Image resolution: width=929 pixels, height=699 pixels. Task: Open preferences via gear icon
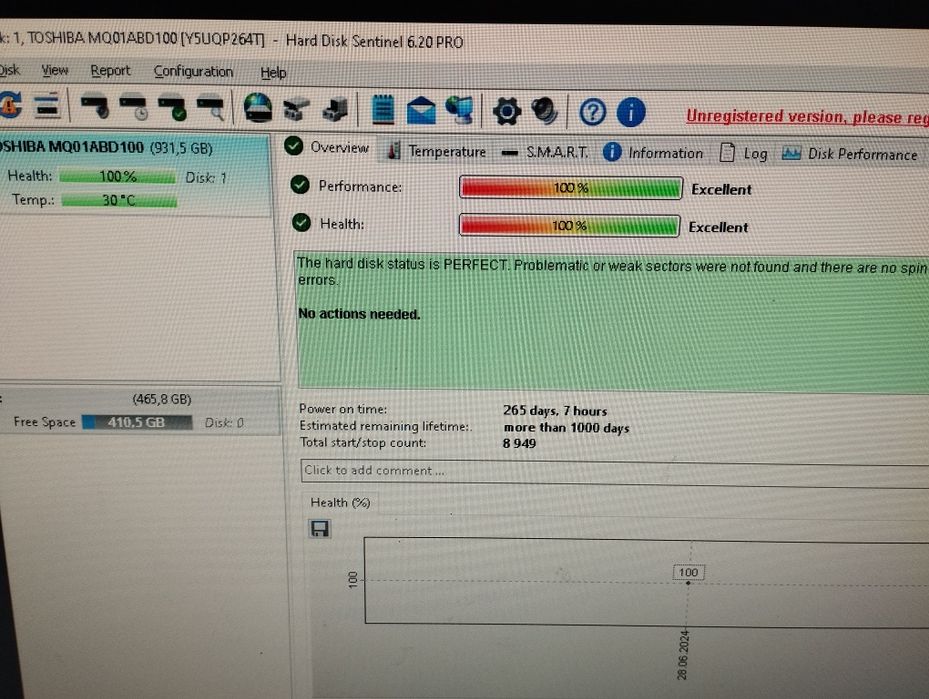point(507,111)
